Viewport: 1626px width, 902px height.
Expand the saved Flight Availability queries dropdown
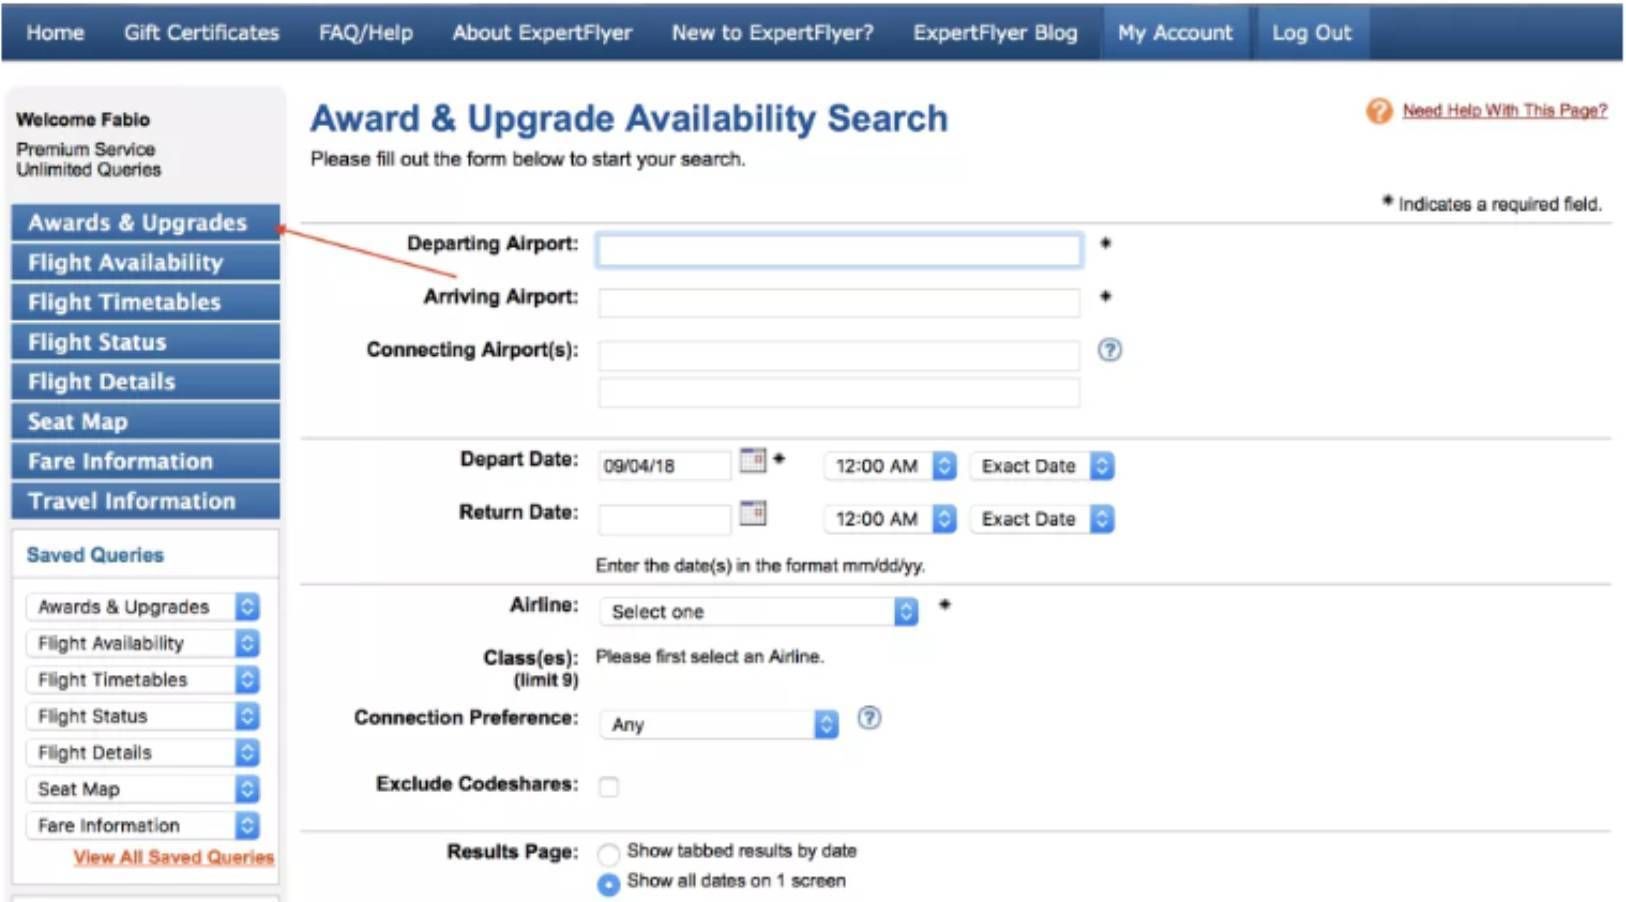(142, 643)
